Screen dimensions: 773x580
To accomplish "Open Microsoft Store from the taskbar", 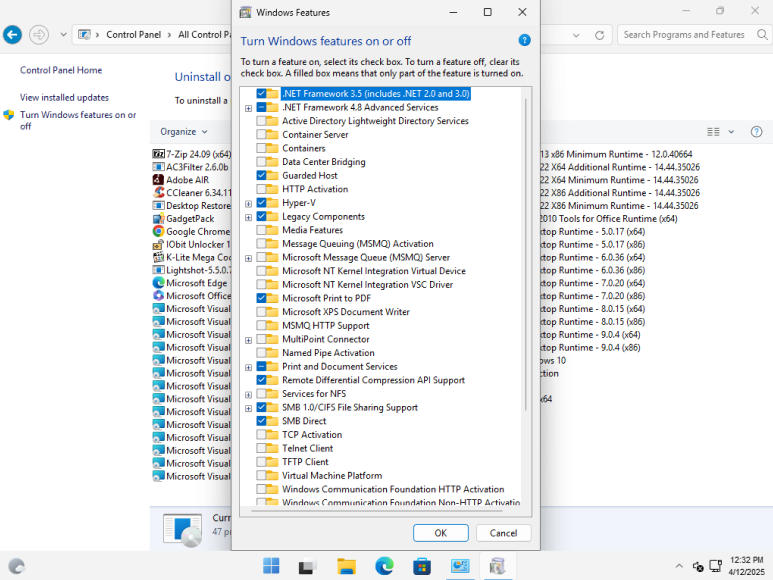I will pyautogui.click(x=422, y=566).
